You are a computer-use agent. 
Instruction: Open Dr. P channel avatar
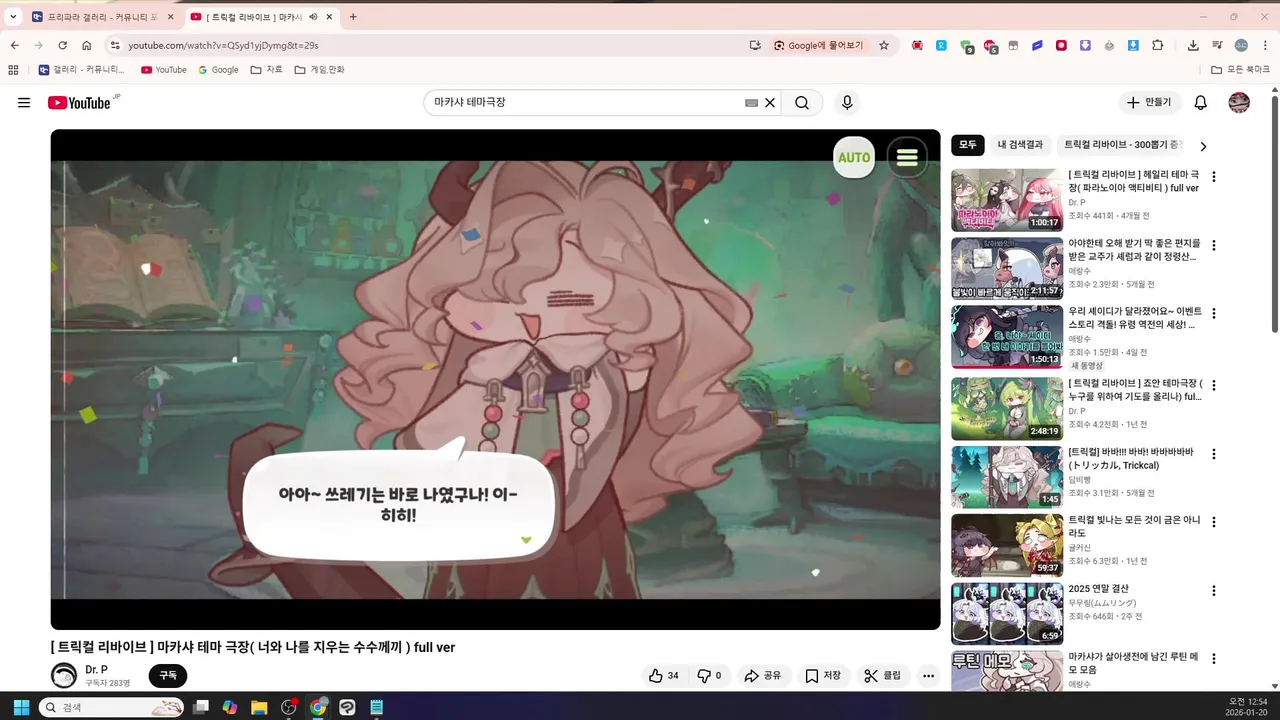coord(64,675)
